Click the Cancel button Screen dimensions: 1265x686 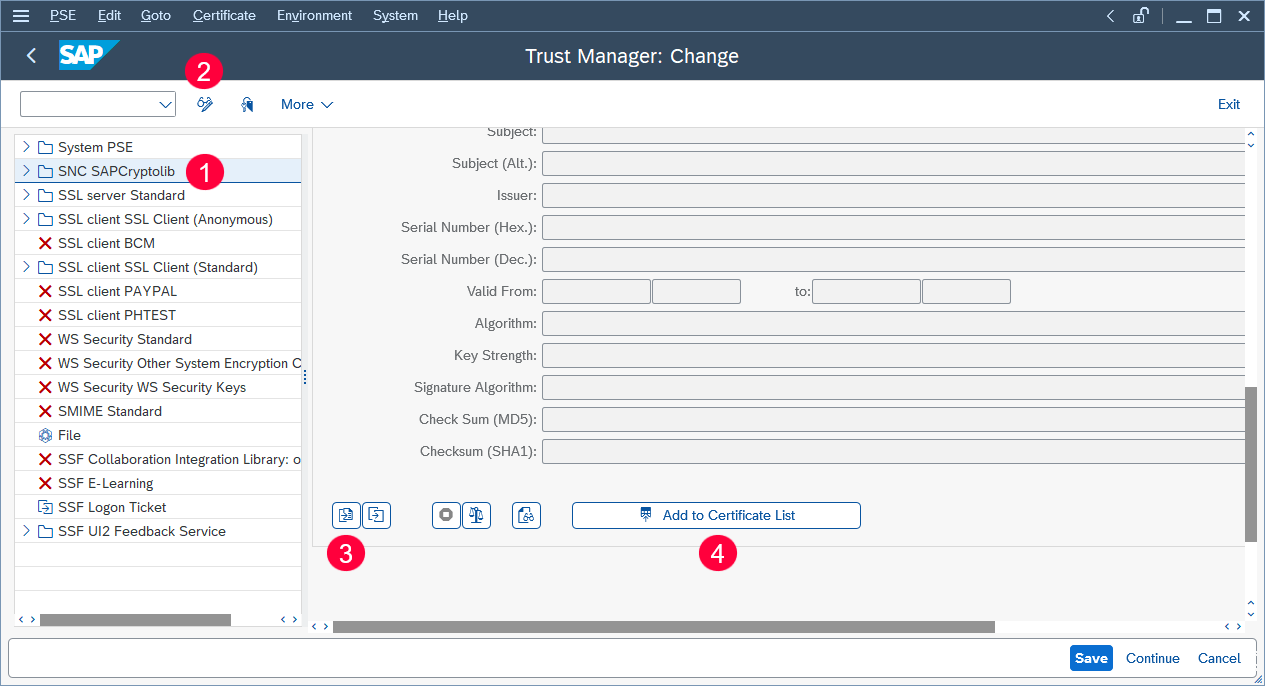click(x=1219, y=658)
